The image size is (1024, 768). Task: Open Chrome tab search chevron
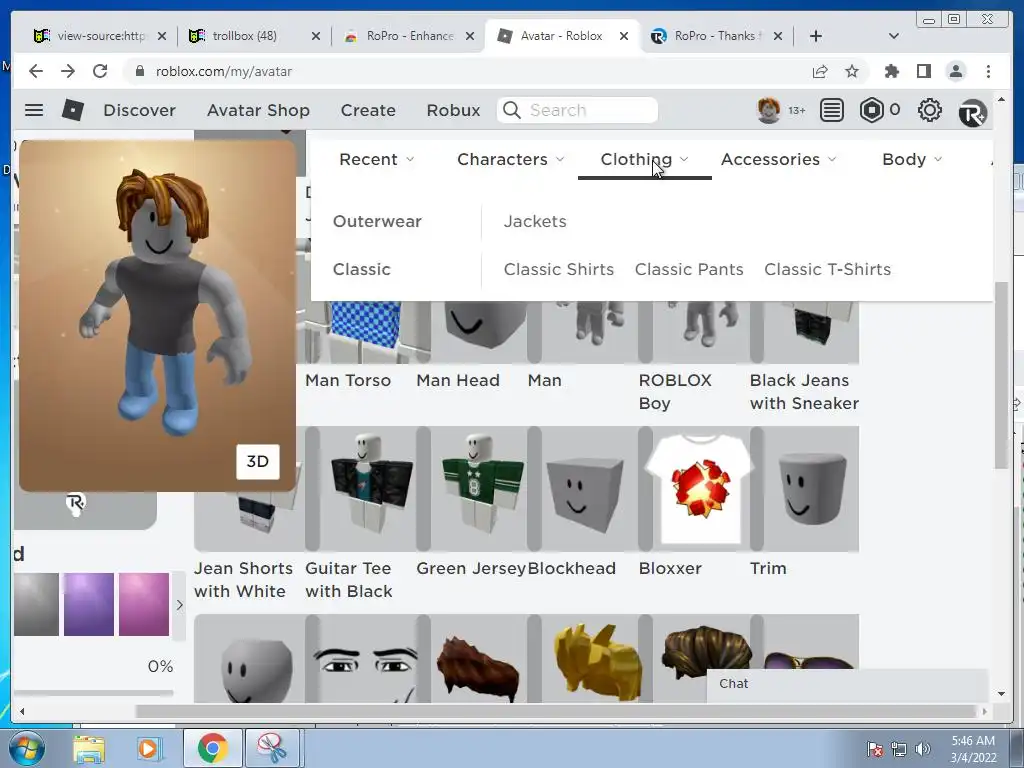(894, 36)
